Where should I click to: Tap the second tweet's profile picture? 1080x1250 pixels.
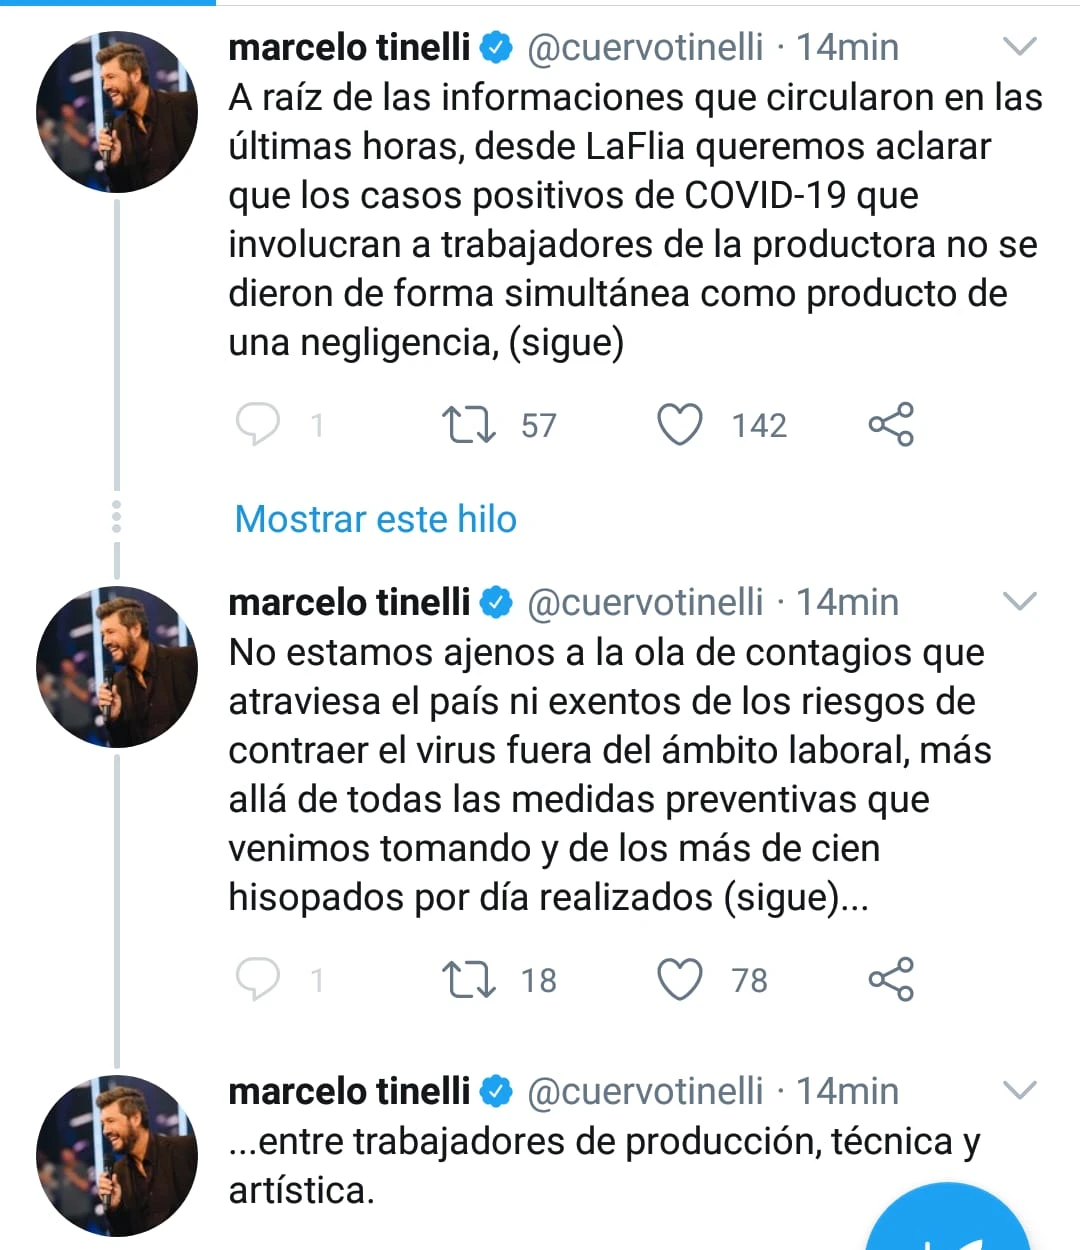[x=117, y=667]
